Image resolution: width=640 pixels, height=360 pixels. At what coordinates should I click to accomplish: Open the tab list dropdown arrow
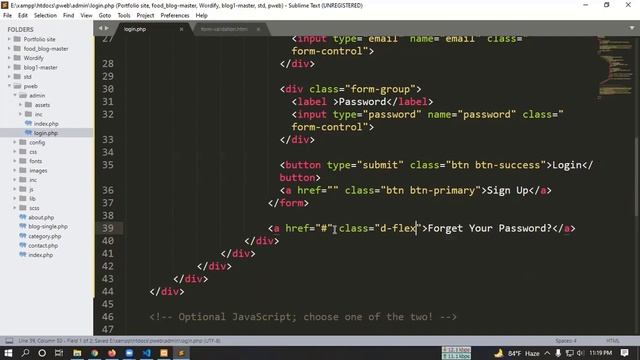tap(632, 28)
